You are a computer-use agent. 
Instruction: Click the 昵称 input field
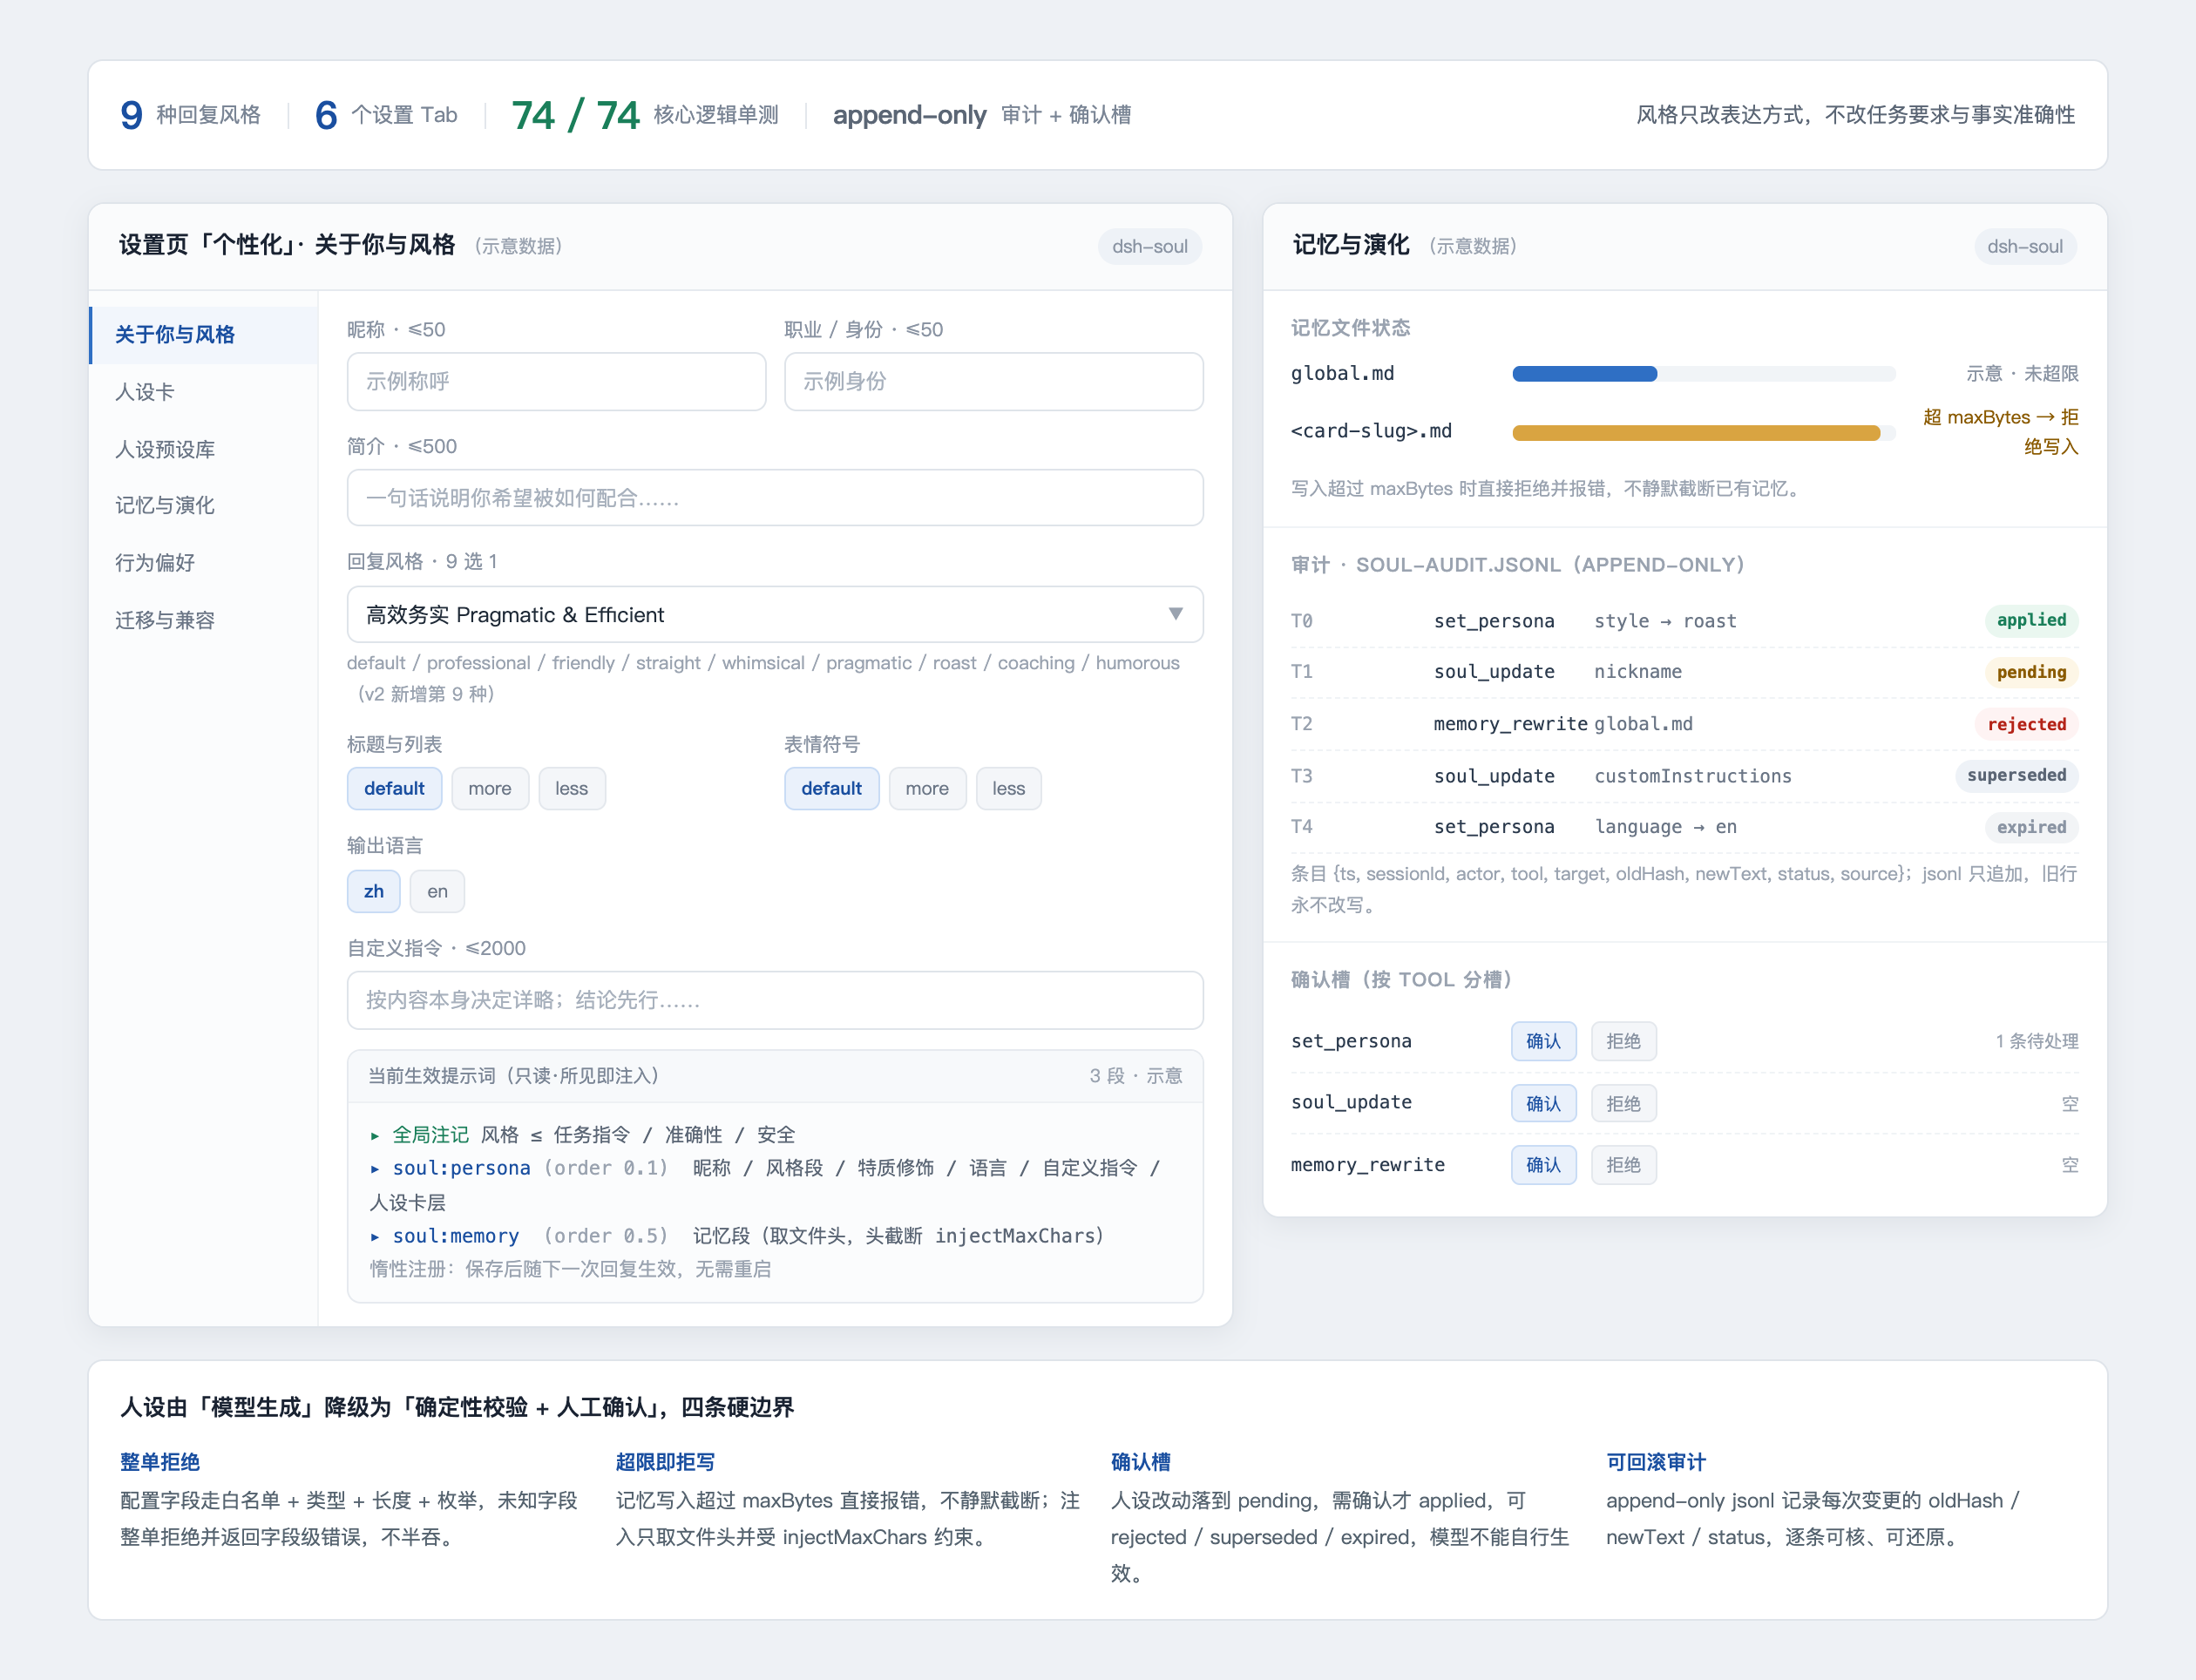click(x=556, y=381)
